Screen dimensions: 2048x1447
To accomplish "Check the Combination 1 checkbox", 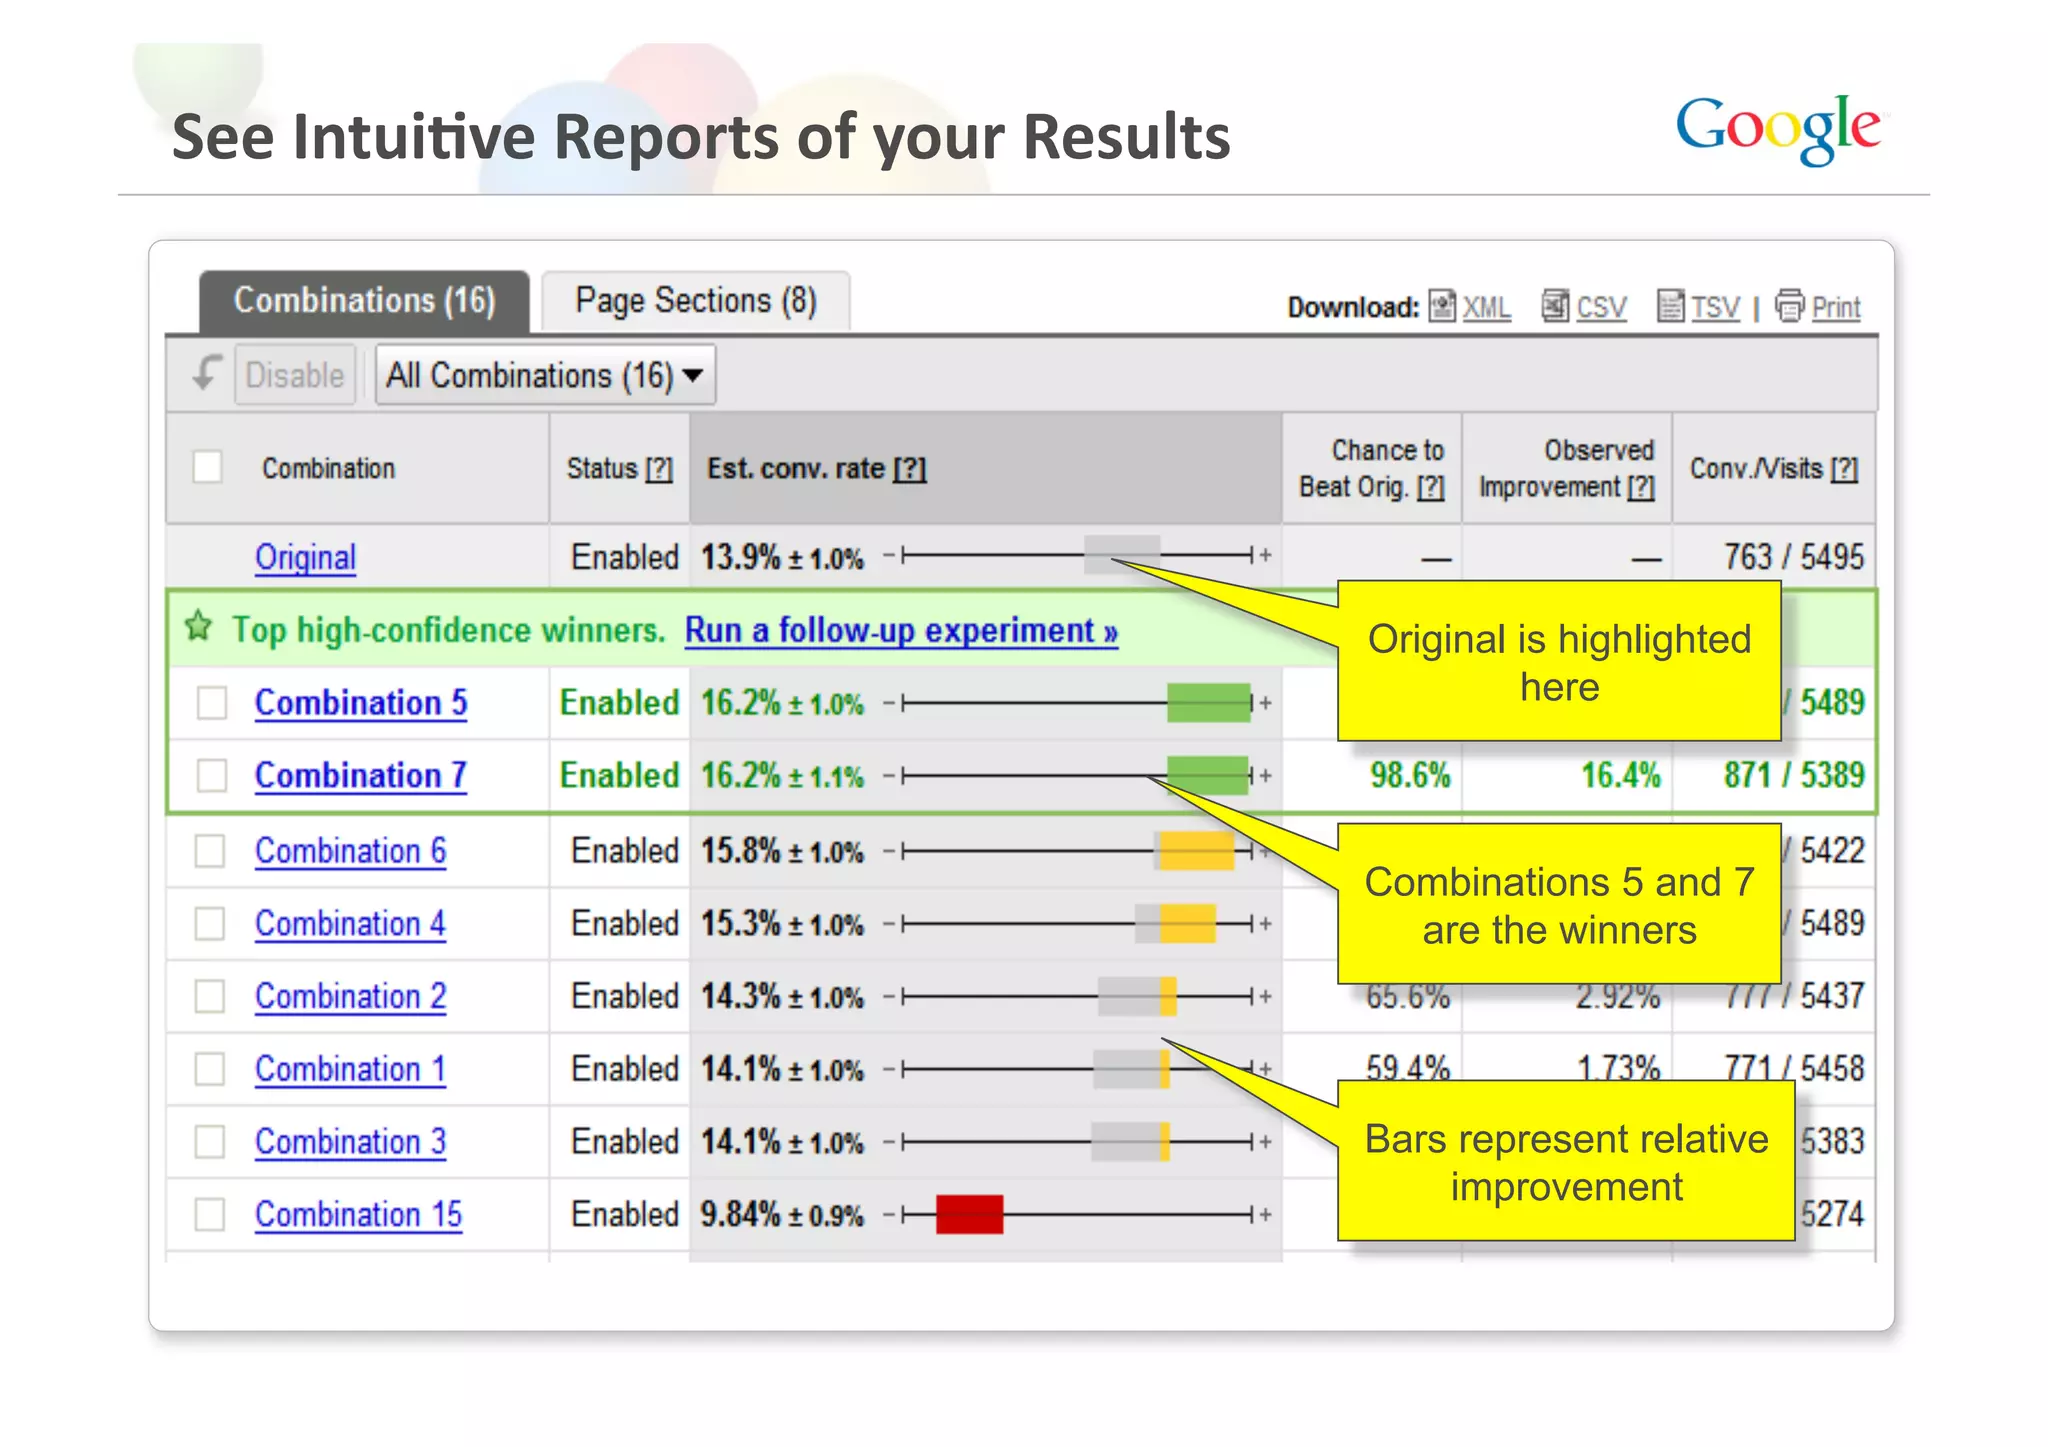I will pos(210,1068).
